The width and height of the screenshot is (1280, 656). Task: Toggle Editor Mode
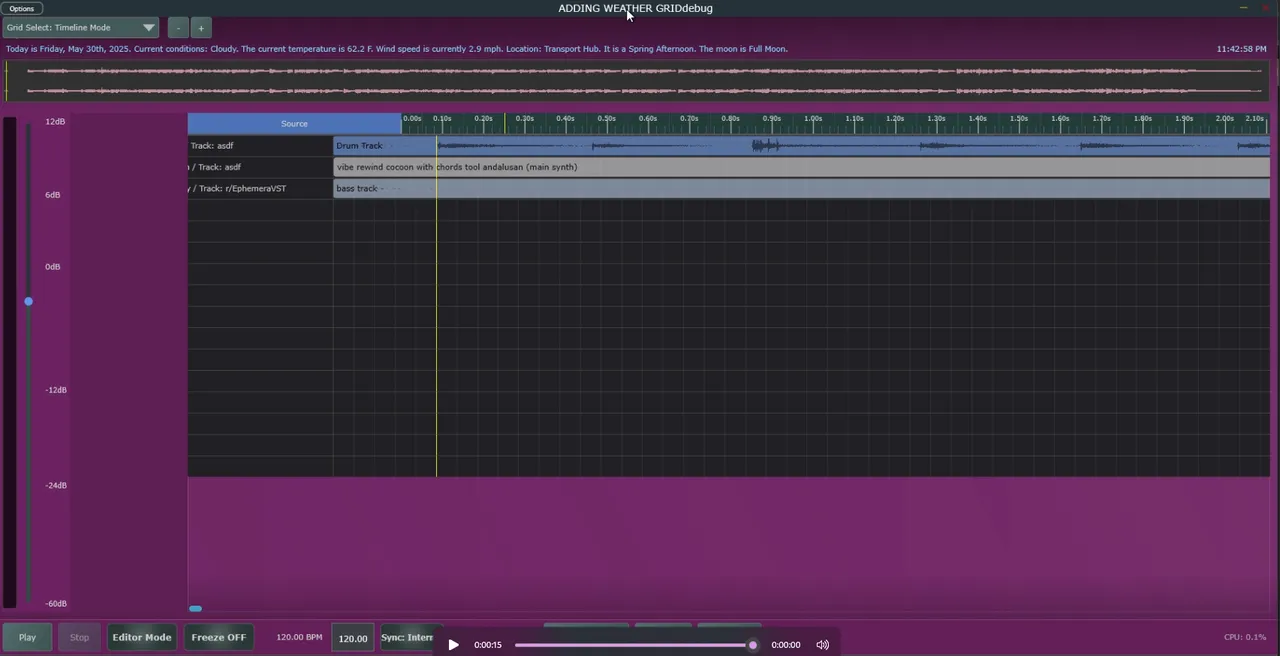[x=141, y=637]
